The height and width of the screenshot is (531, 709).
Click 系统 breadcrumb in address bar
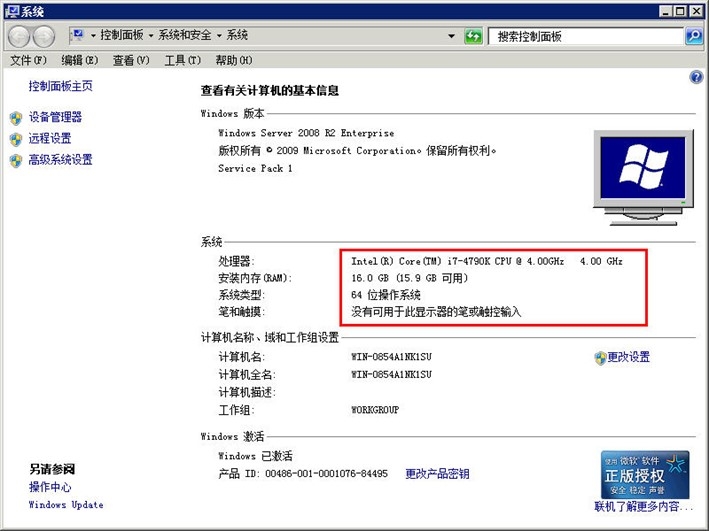(x=237, y=35)
